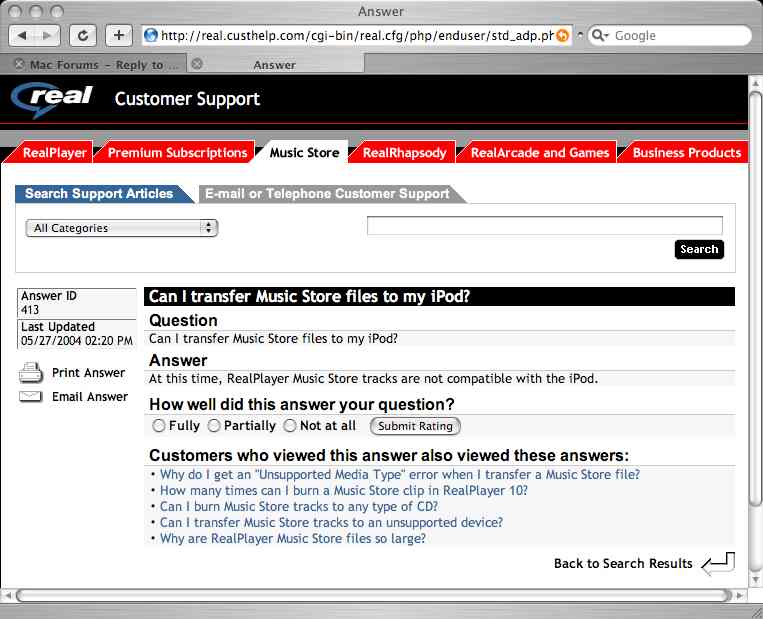Add bookmark with the plus button

[119, 36]
